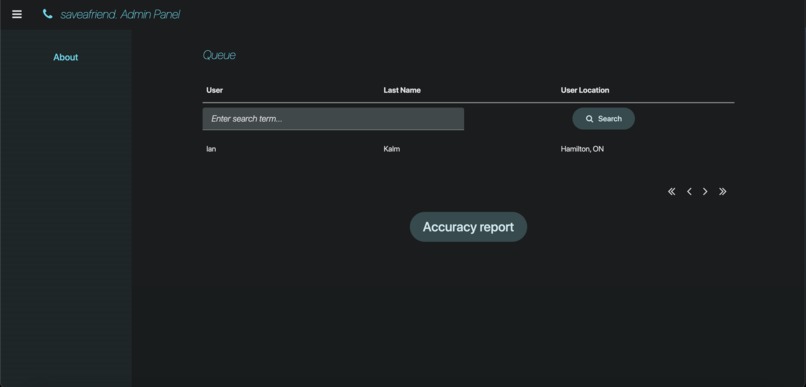Sort by User column header
Screen dimensions: 806x387
214,90
